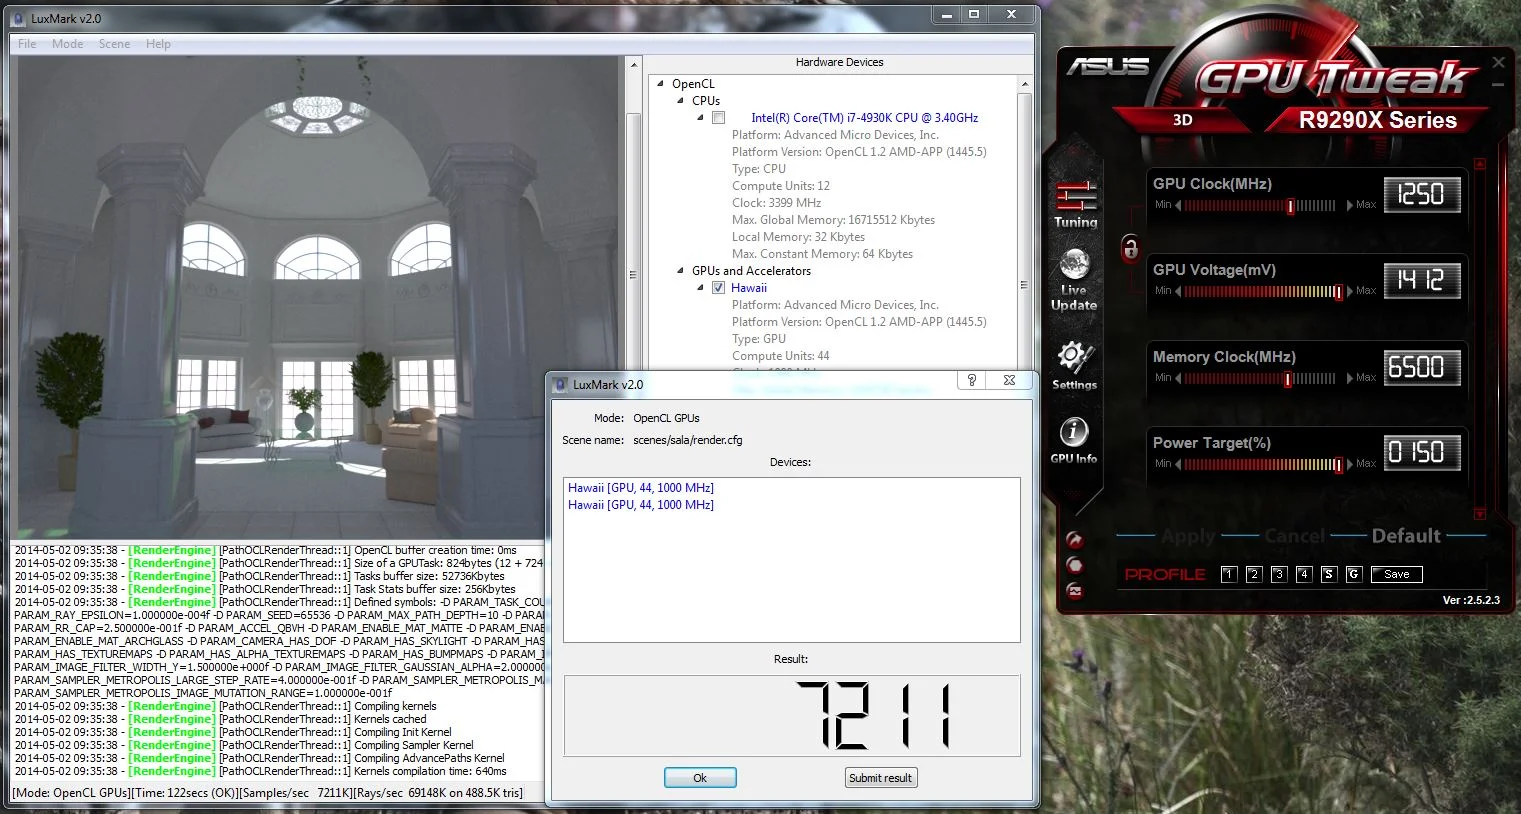Image resolution: width=1521 pixels, height=814 pixels.
Task: Click the Power Target value field 0150
Action: (x=1421, y=453)
